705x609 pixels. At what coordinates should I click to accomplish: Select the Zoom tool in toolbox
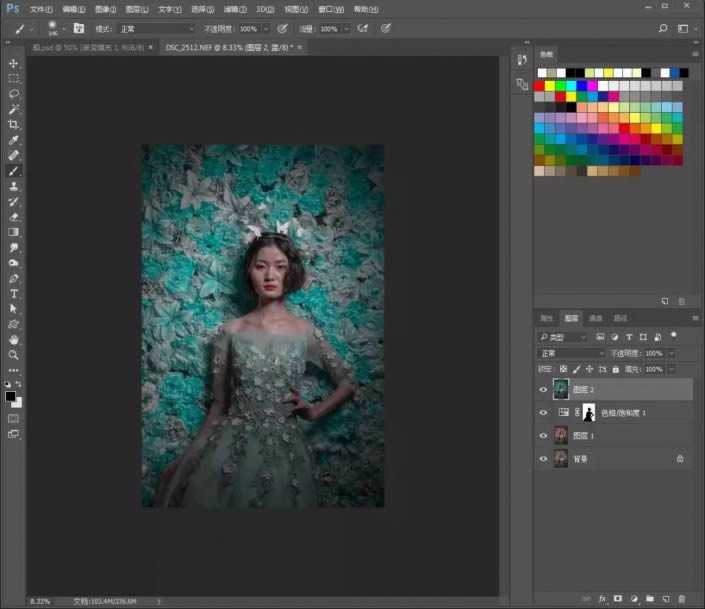(x=14, y=355)
